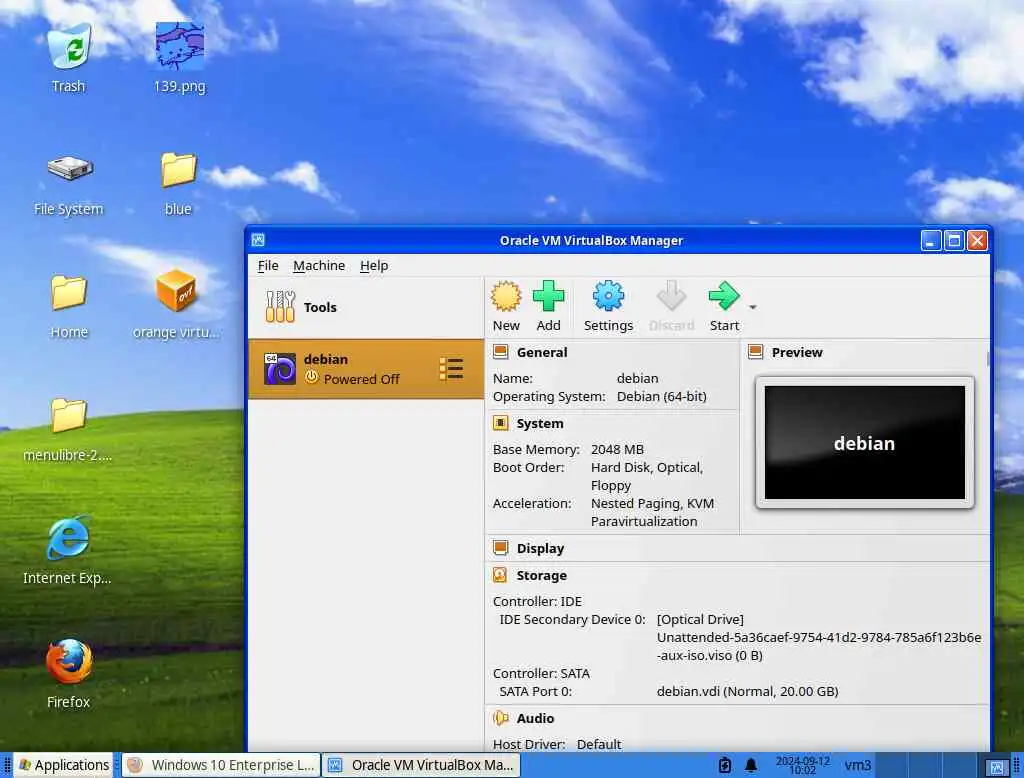Select the Tools entry in sidebar
The width and height of the screenshot is (1024, 778).
tap(366, 307)
